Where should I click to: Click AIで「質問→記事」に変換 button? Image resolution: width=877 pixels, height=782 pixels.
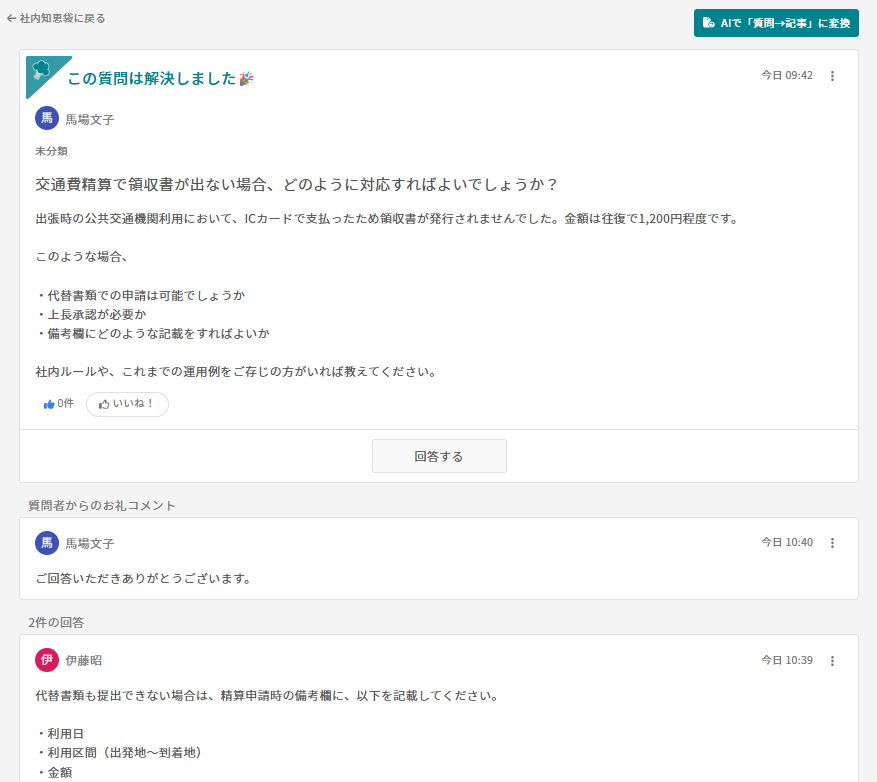pos(777,22)
